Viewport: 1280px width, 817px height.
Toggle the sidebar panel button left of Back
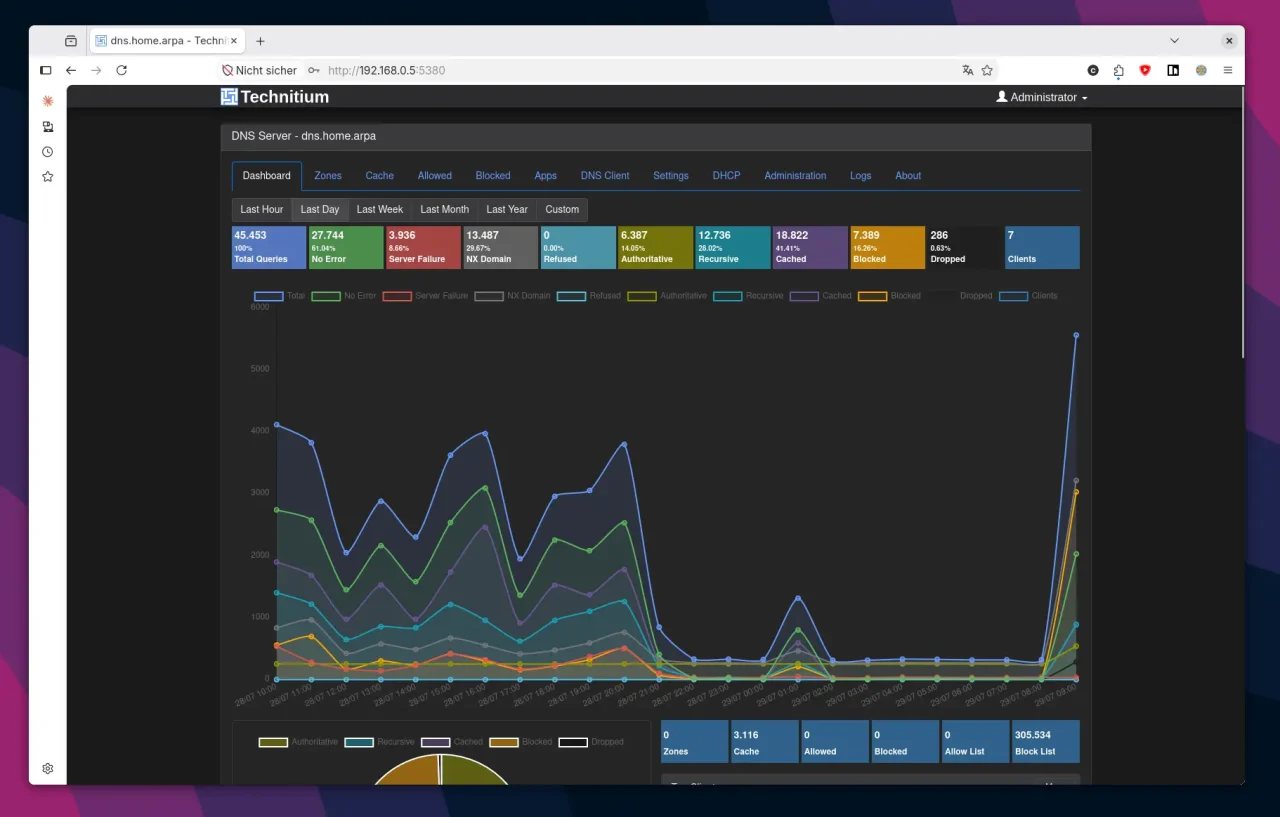point(45,70)
